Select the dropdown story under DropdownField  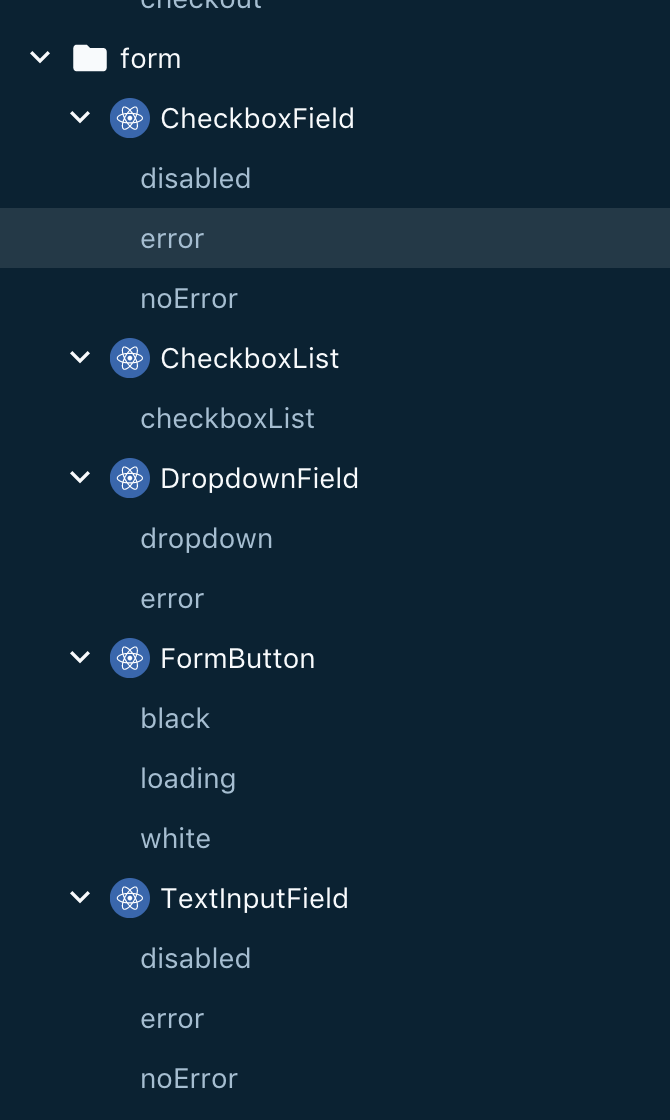tap(206, 538)
